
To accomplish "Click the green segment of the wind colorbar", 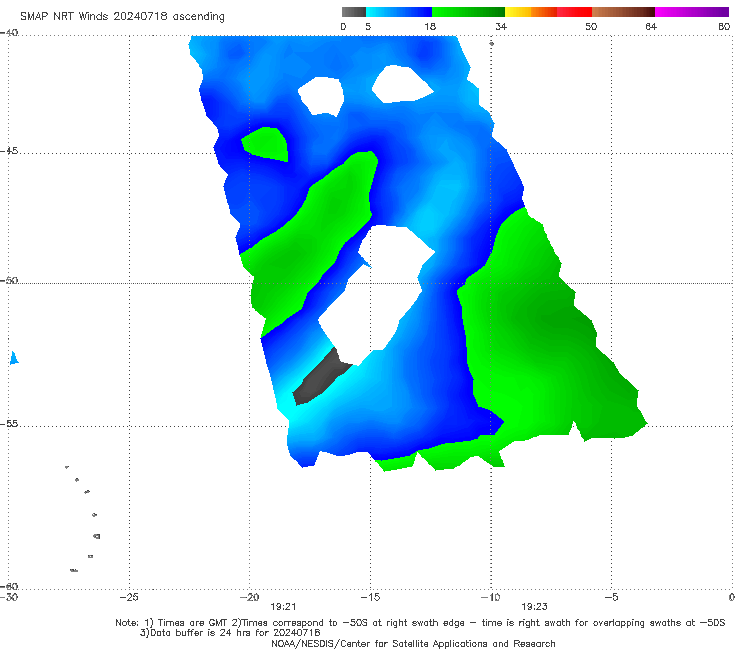I will click(x=469, y=12).
